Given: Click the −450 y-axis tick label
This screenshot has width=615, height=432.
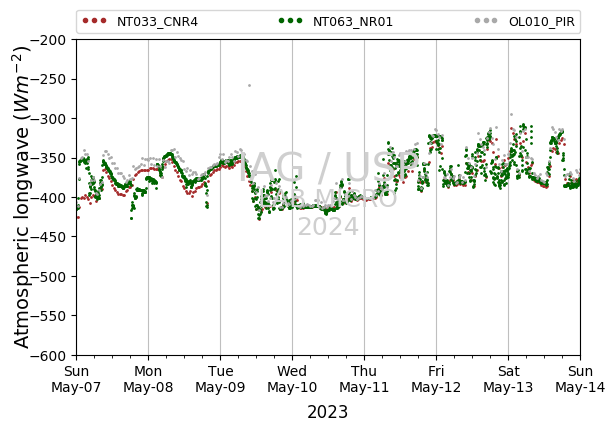Looking at the screenshot, I should (x=49, y=237).
